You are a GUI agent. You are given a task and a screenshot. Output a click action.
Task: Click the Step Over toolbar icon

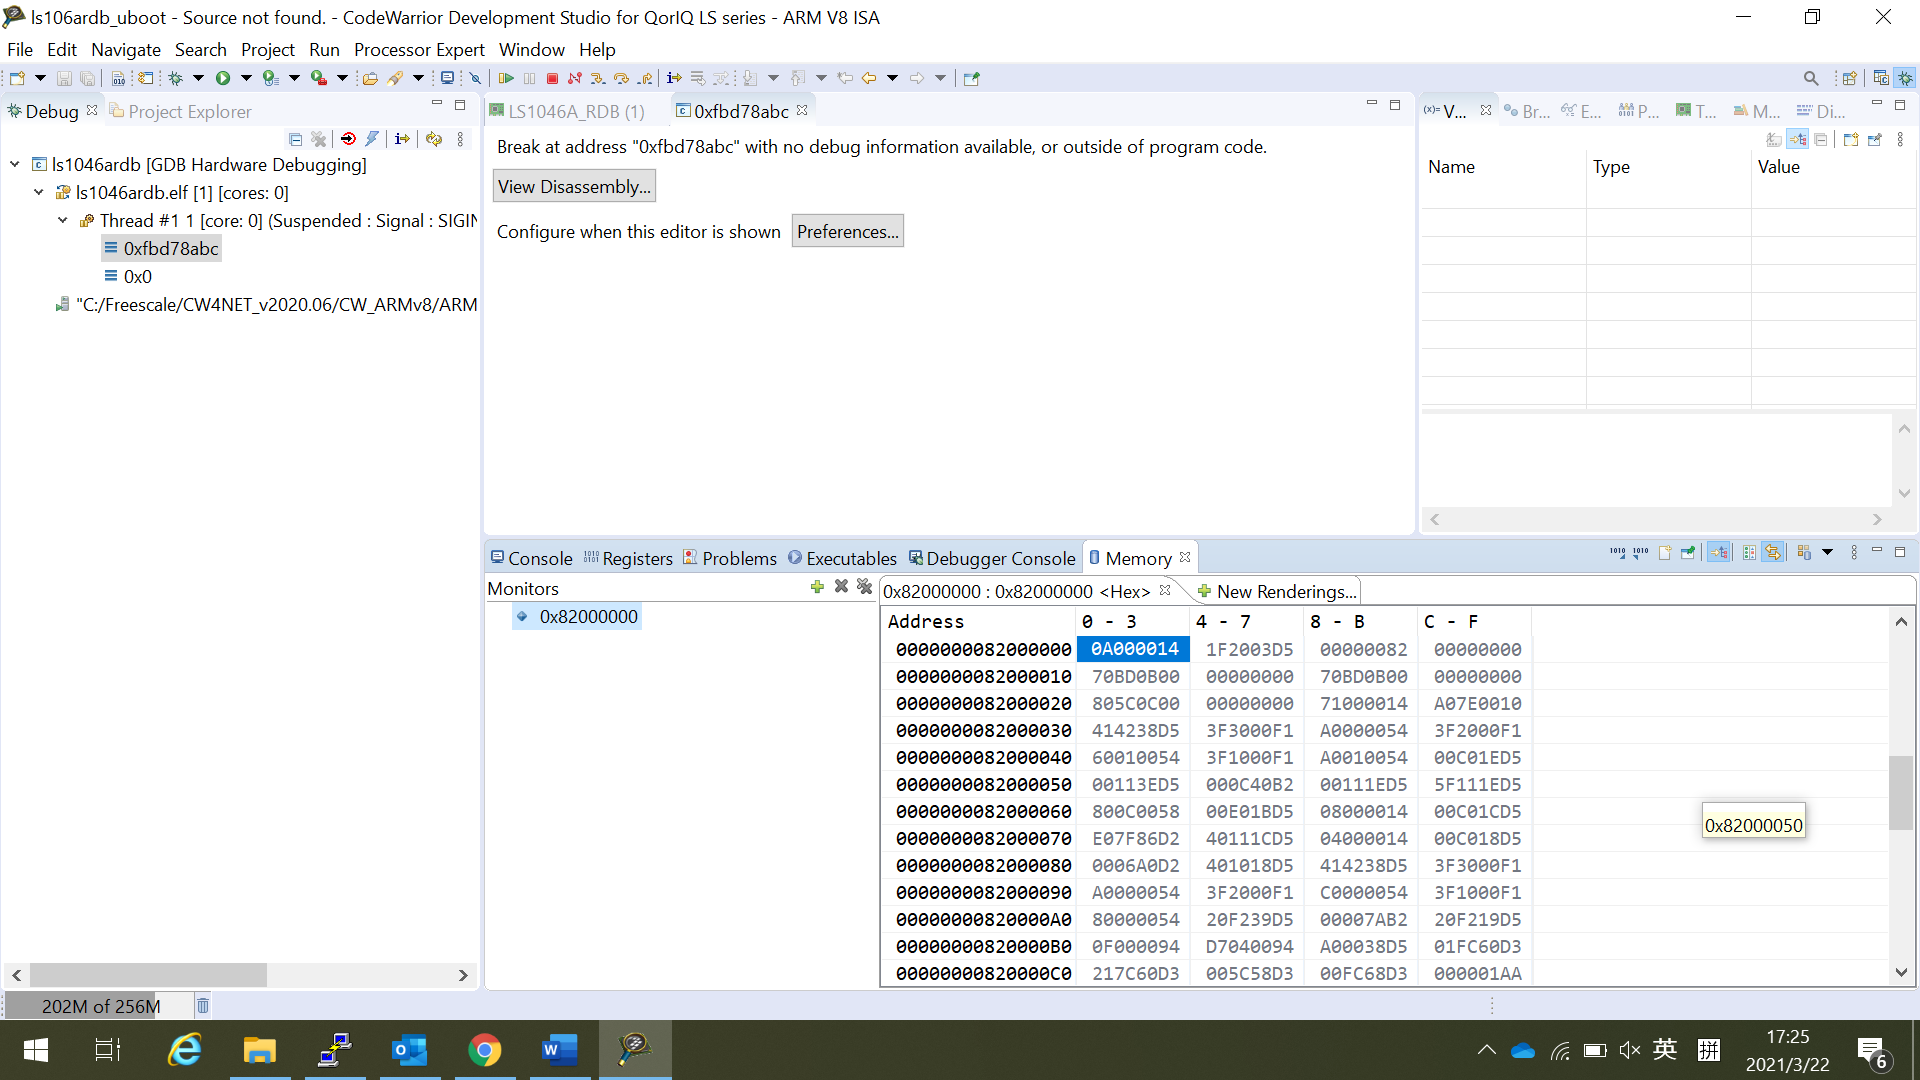pyautogui.click(x=621, y=78)
